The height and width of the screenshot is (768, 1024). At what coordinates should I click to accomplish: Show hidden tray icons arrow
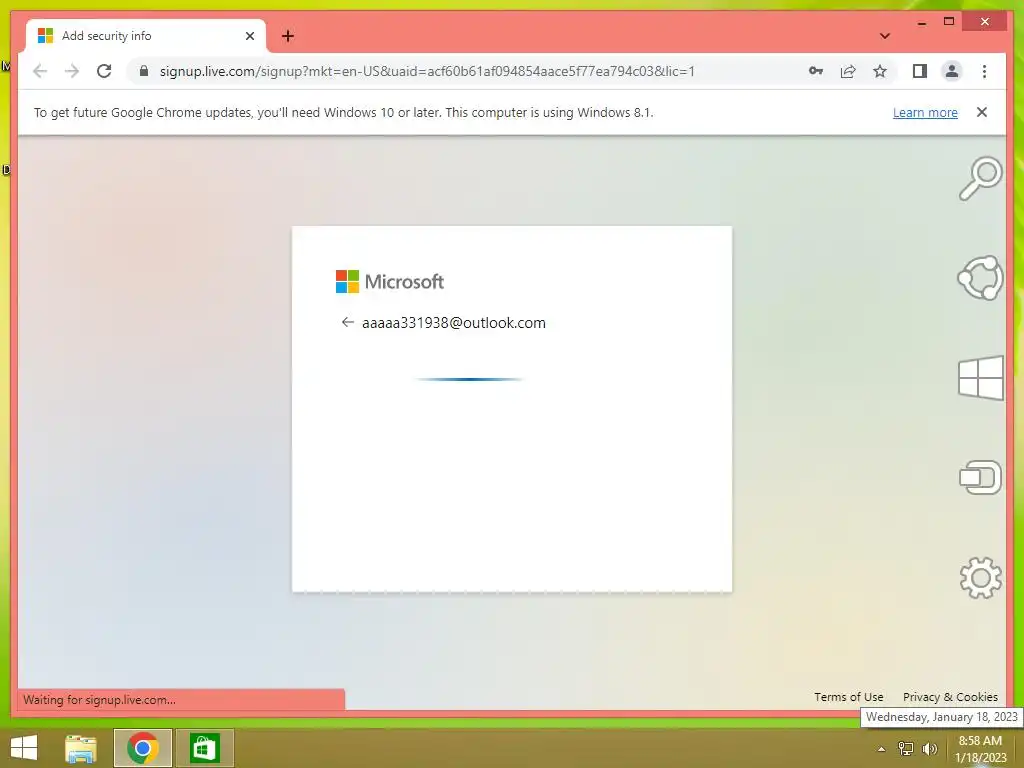coord(881,749)
